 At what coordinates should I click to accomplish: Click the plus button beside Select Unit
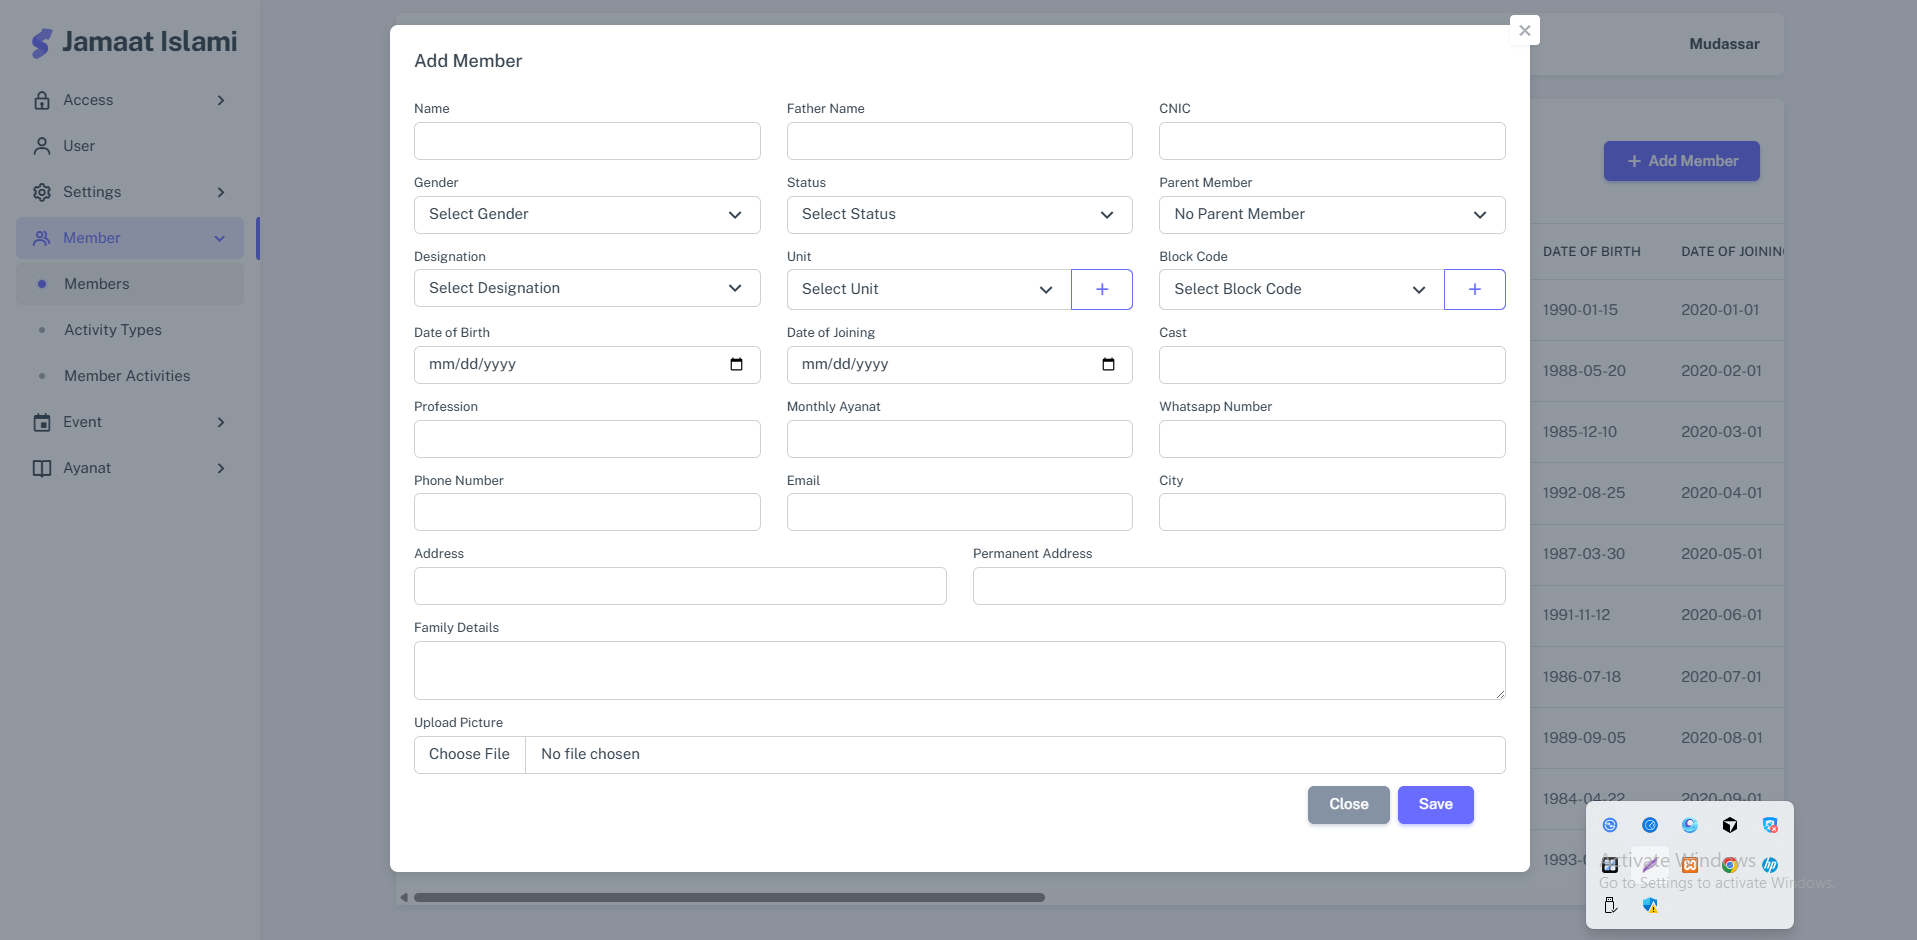[x=1101, y=289]
